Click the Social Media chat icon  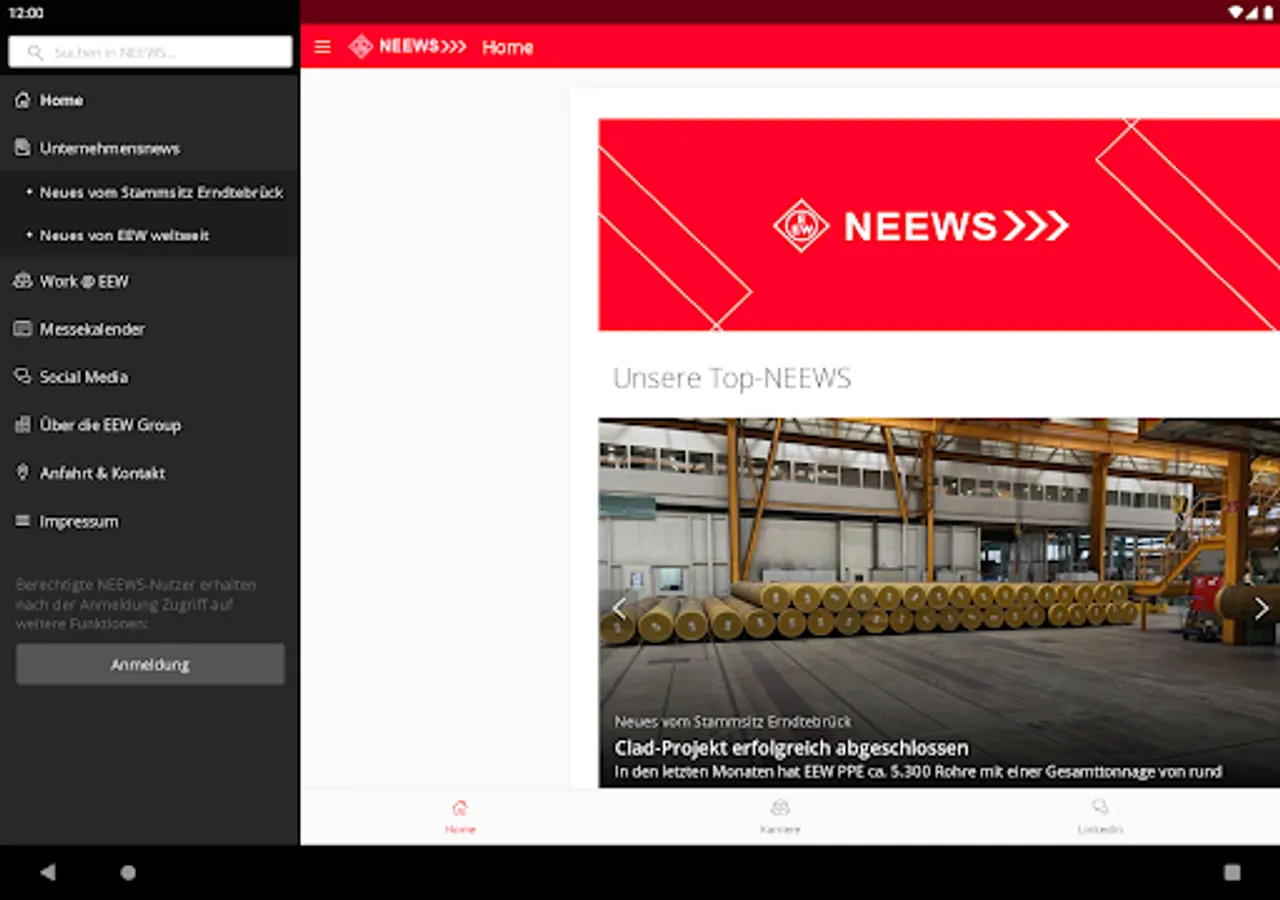pyautogui.click(x=23, y=377)
